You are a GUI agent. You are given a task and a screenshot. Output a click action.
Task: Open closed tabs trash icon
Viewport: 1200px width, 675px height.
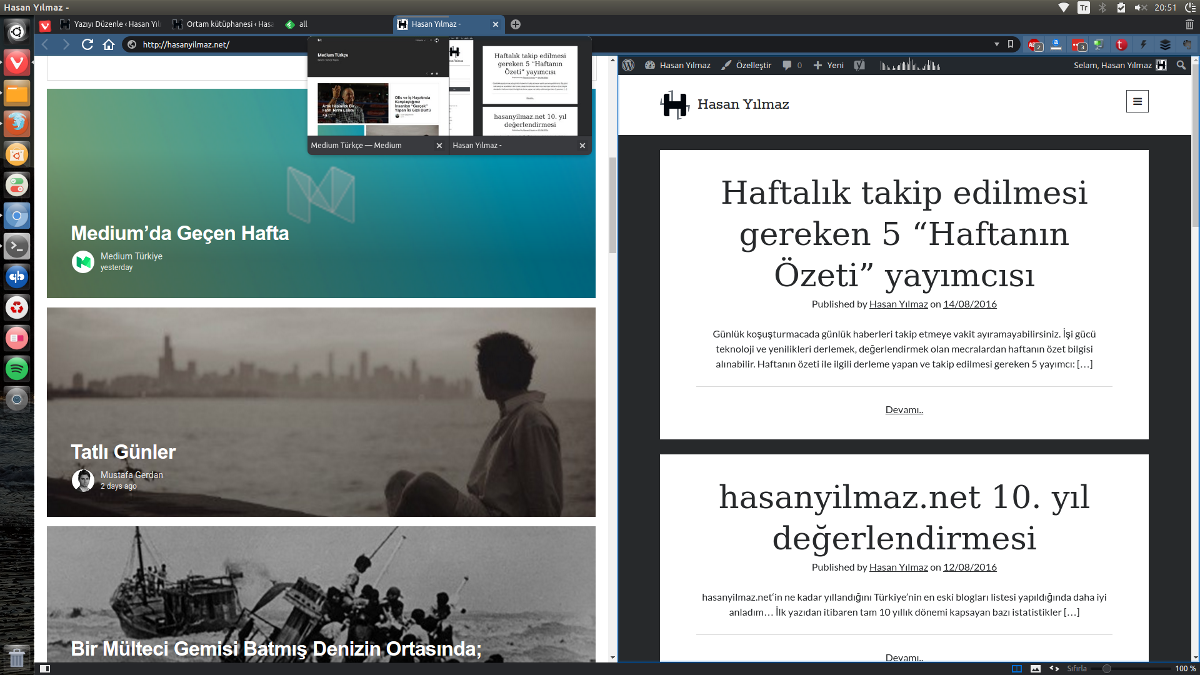coord(1188,24)
